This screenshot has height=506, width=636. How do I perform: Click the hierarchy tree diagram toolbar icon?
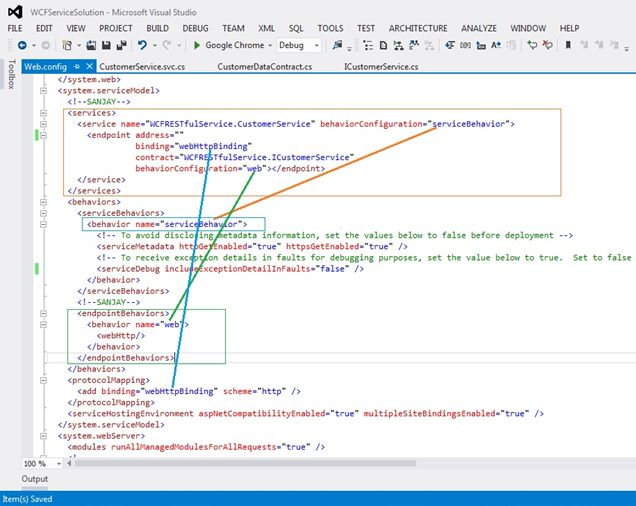click(x=398, y=45)
